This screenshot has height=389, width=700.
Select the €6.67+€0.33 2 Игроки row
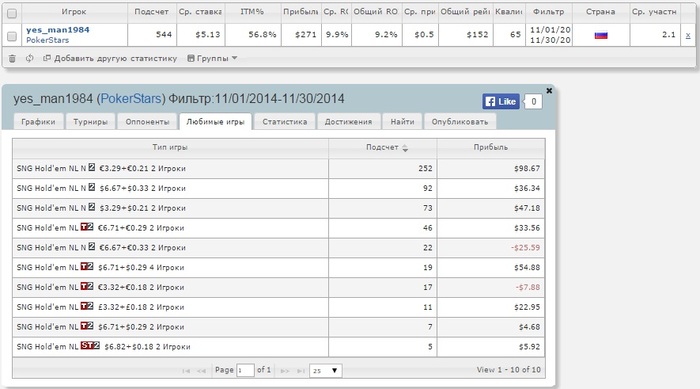click(x=279, y=248)
